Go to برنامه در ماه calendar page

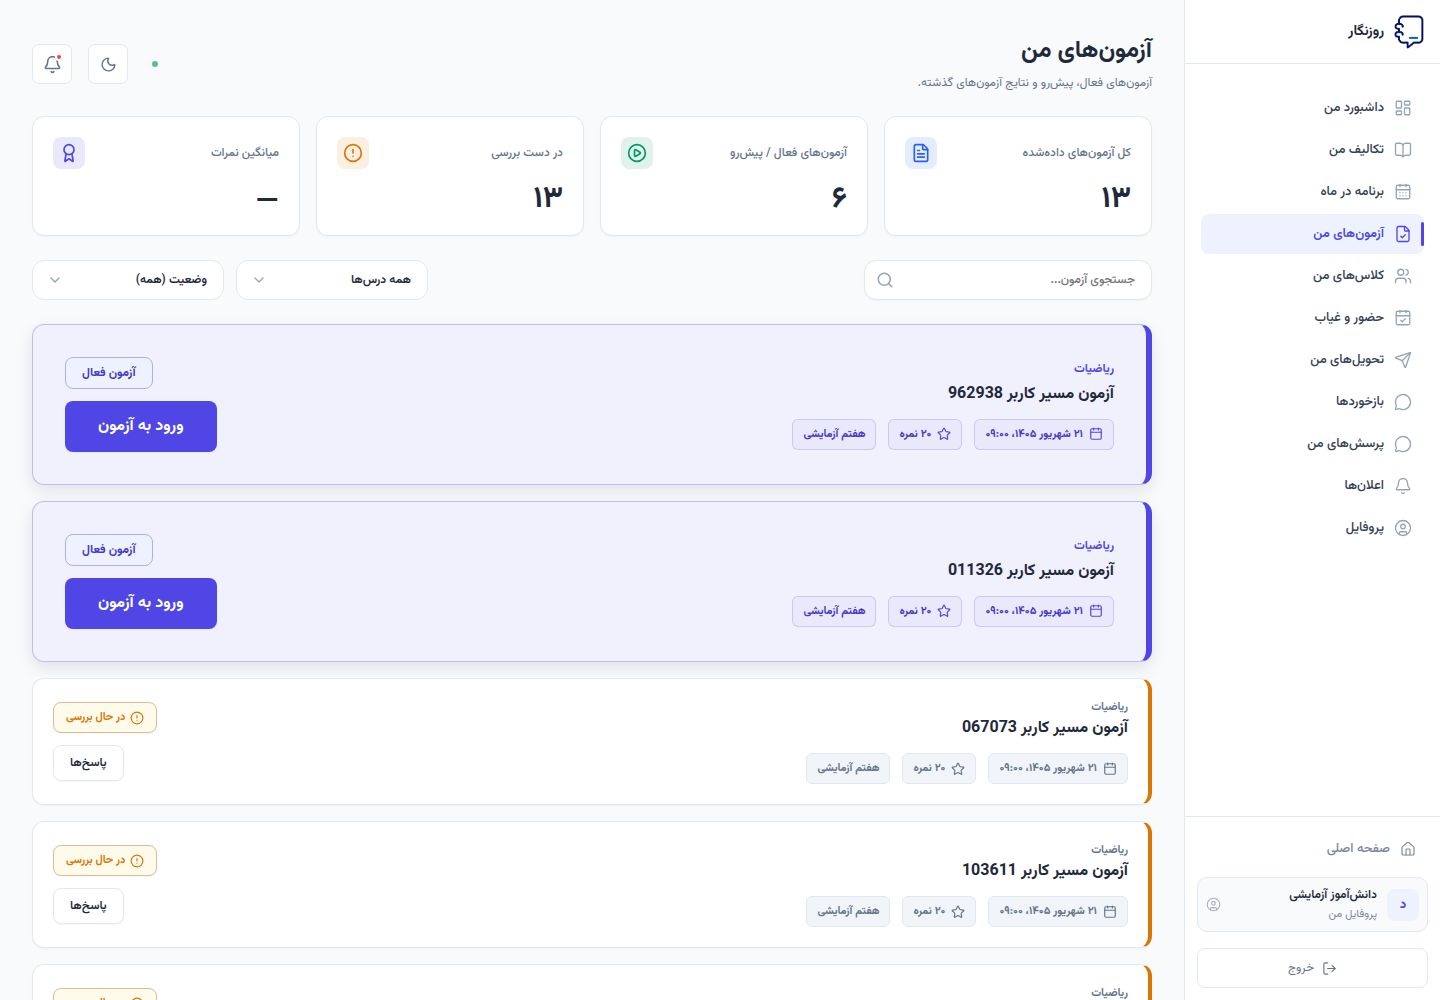click(1312, 192)
